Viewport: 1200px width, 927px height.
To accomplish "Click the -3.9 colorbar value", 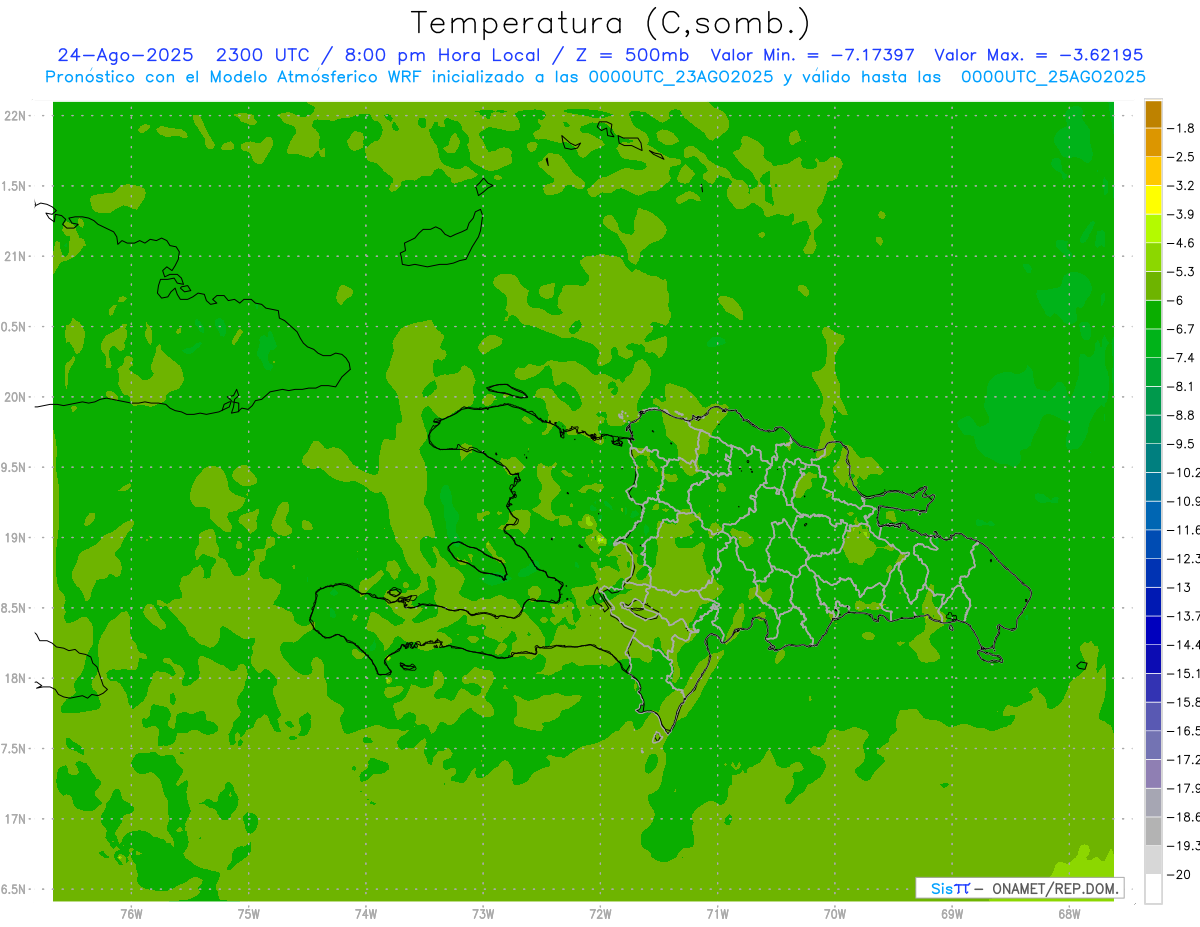I will [1181, 214].
